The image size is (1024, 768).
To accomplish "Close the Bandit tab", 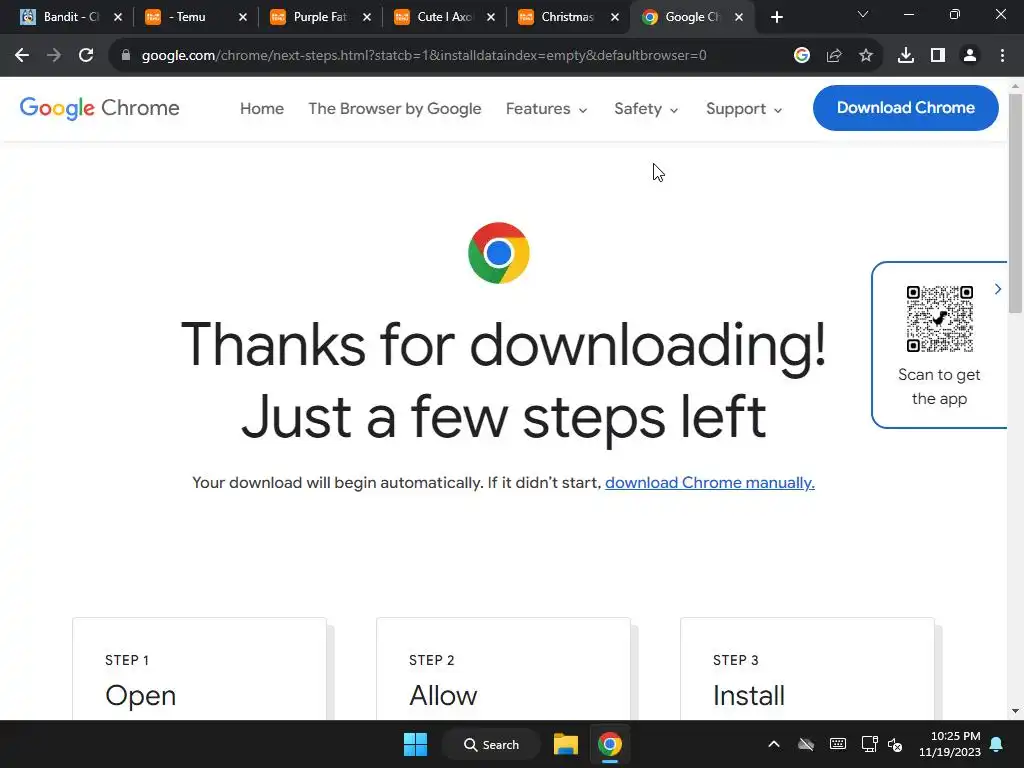I will (118, 17).
